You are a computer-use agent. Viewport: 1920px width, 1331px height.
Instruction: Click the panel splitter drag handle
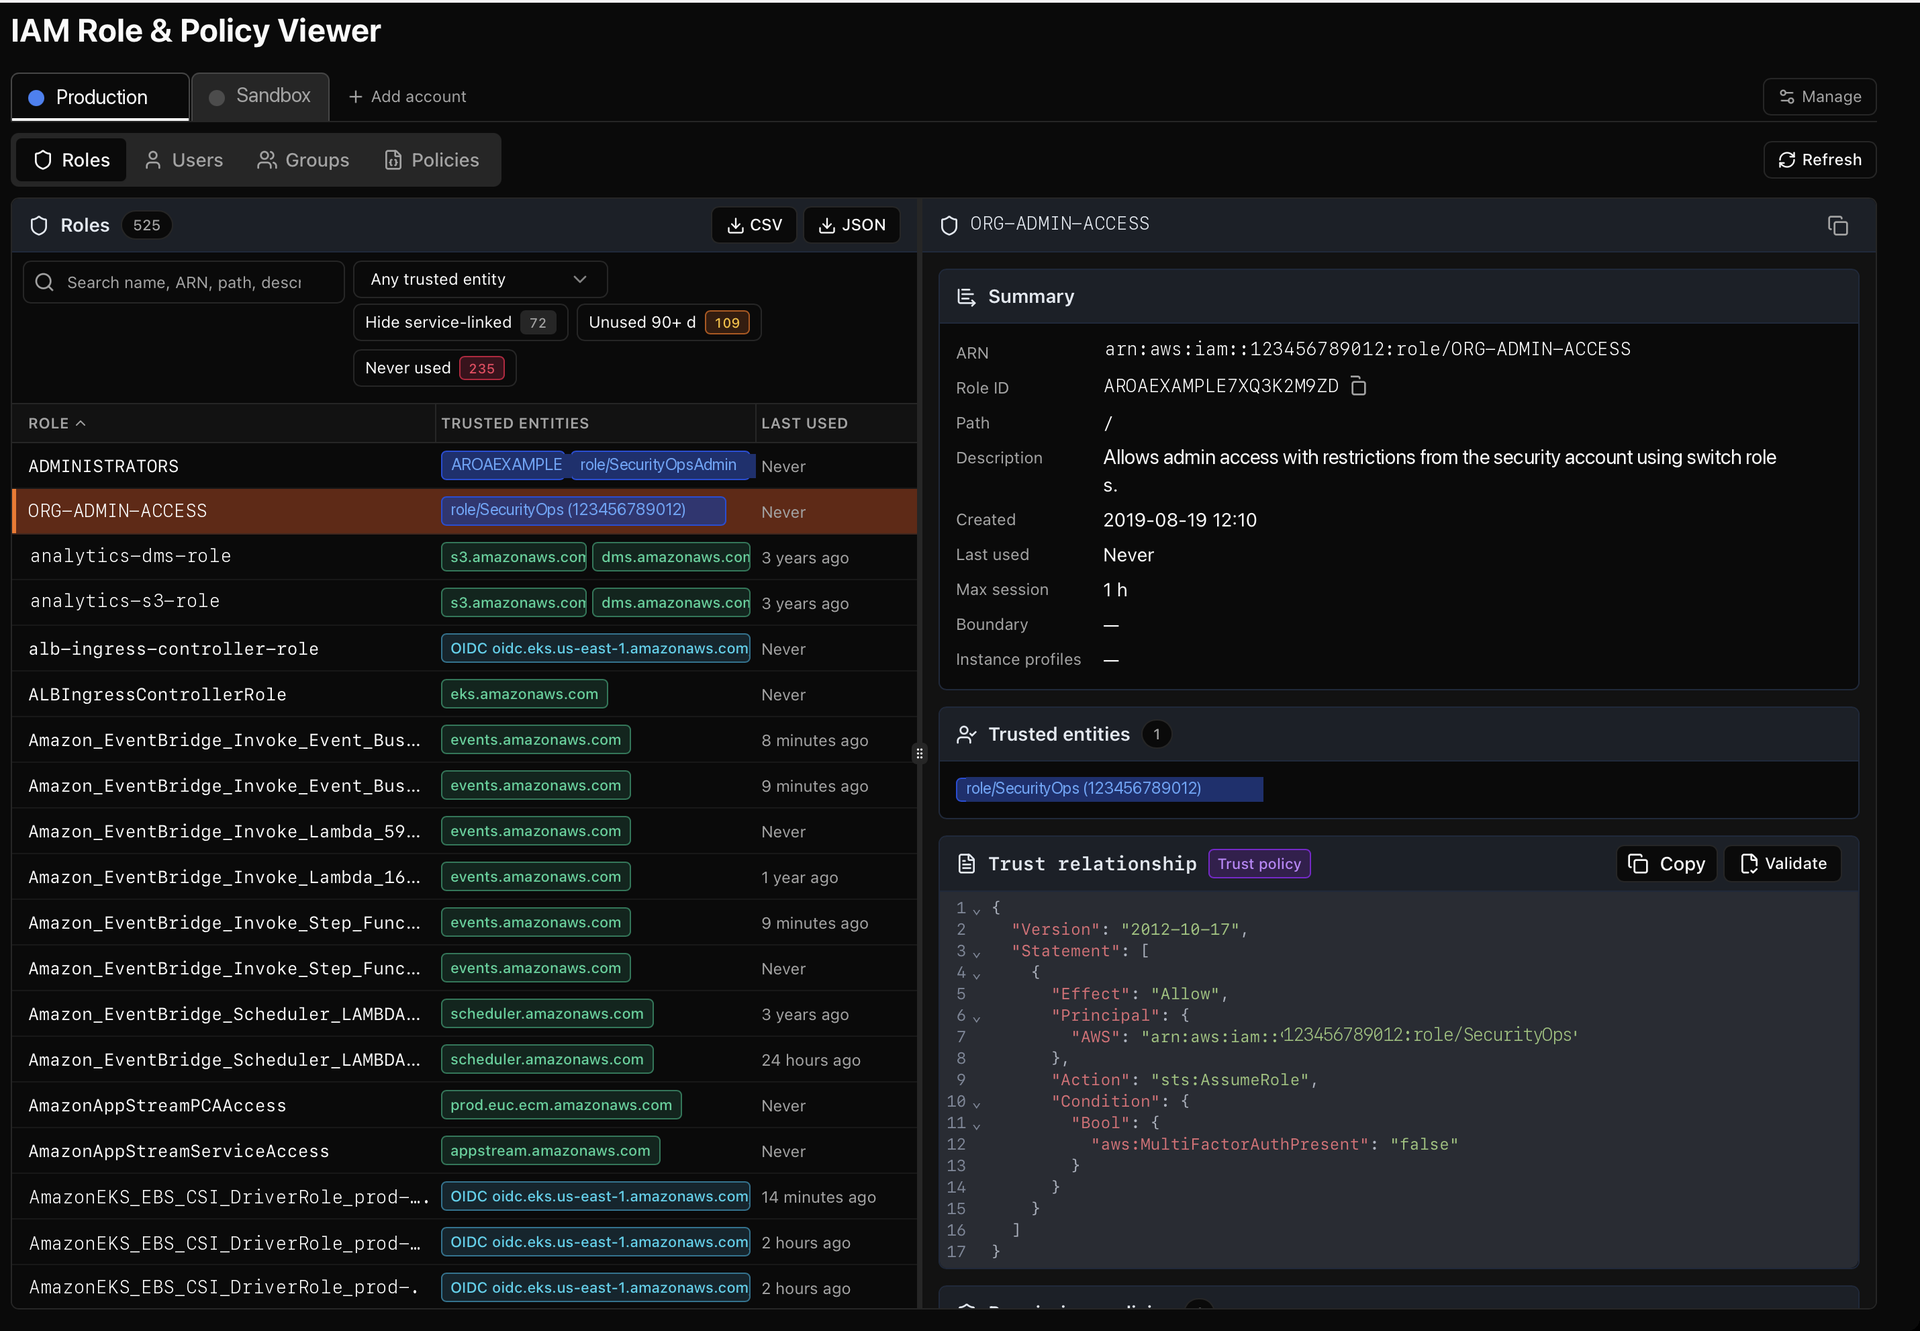click(919, 753)
